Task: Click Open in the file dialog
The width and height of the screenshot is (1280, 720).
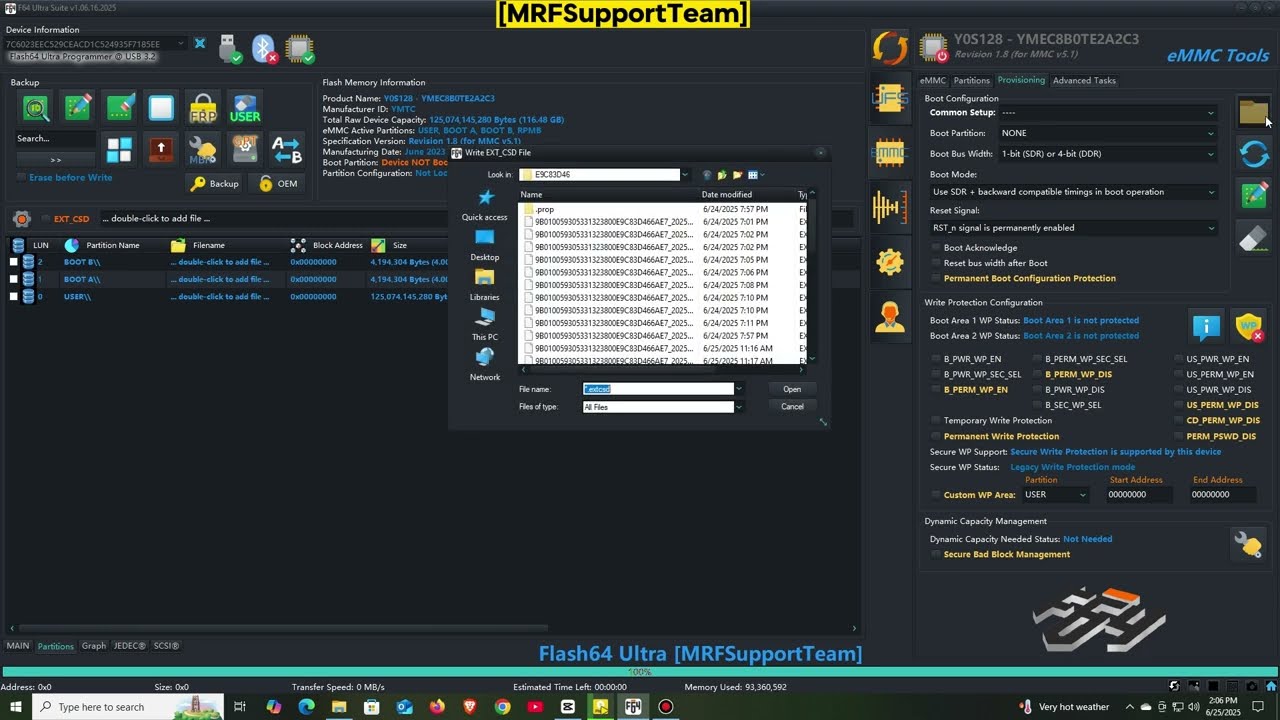Action: (x=792, y=389)
